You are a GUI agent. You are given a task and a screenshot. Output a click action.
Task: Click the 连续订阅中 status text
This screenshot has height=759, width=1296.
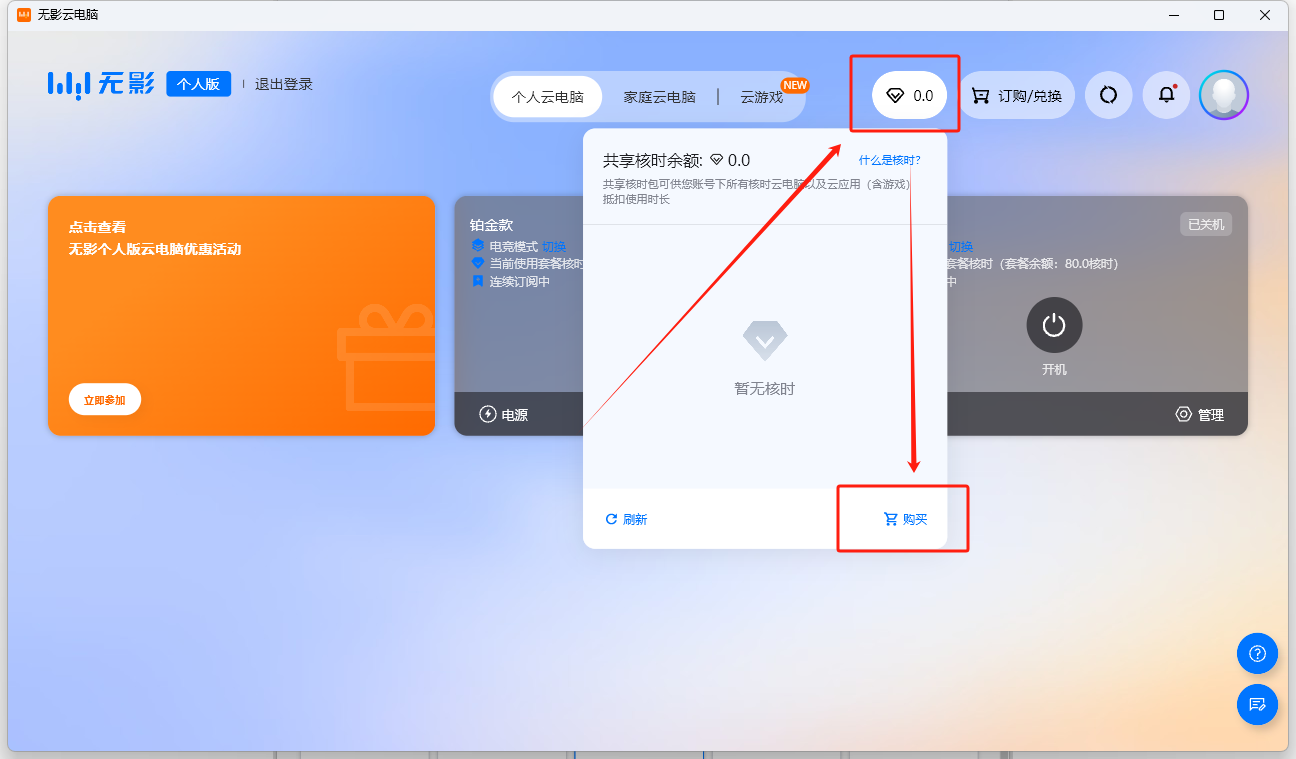(519, 281)
